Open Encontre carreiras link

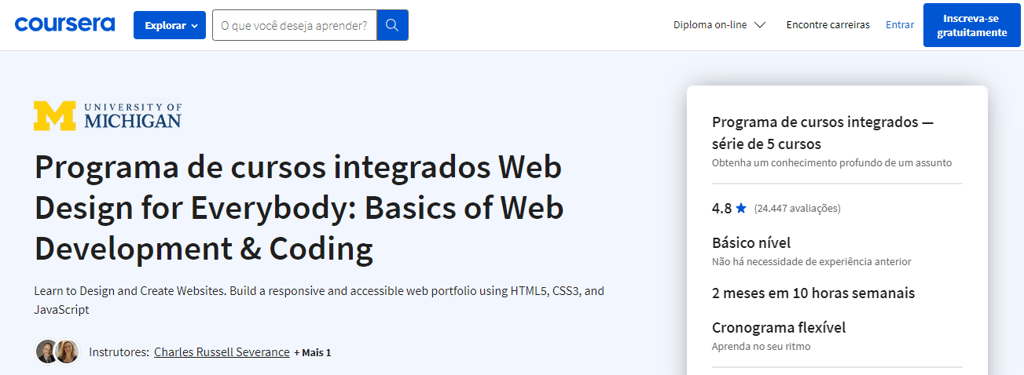[827, 25]
